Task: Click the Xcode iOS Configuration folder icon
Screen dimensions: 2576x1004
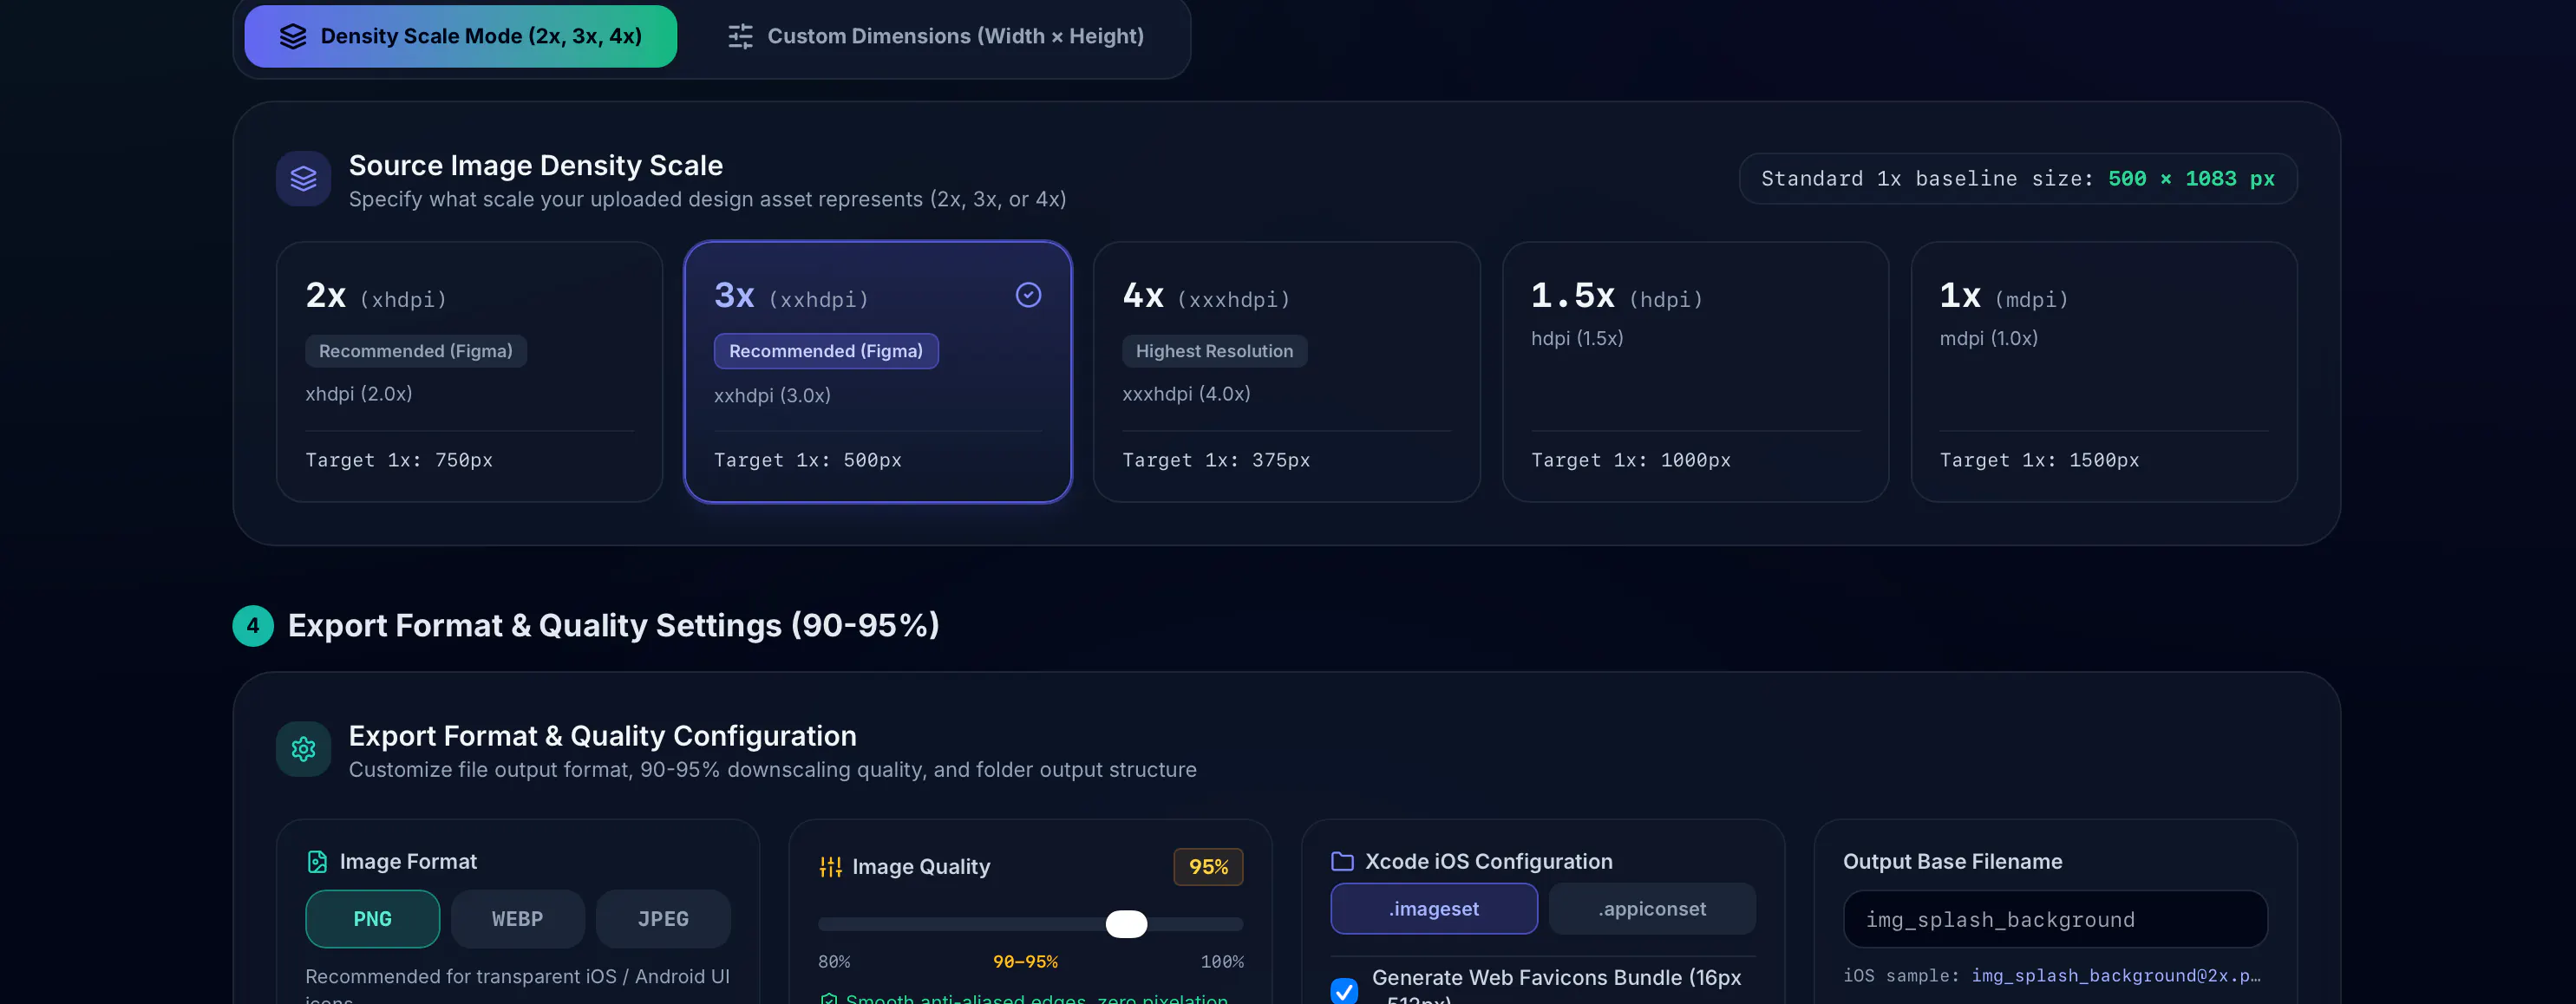Action: click(x=1342, y=862)
